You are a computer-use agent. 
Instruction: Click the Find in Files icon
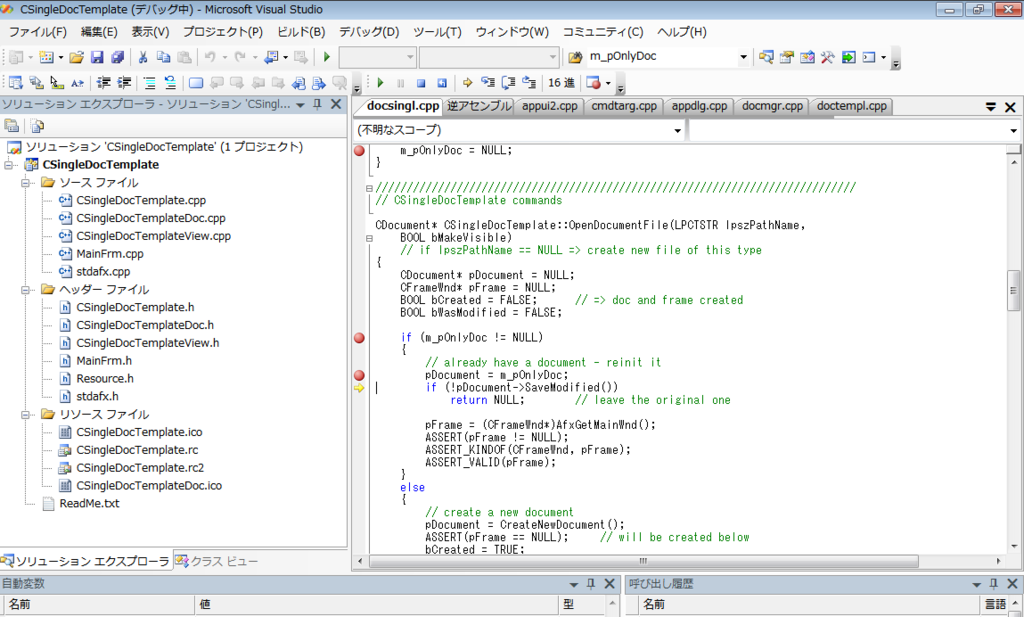point(575,57)
